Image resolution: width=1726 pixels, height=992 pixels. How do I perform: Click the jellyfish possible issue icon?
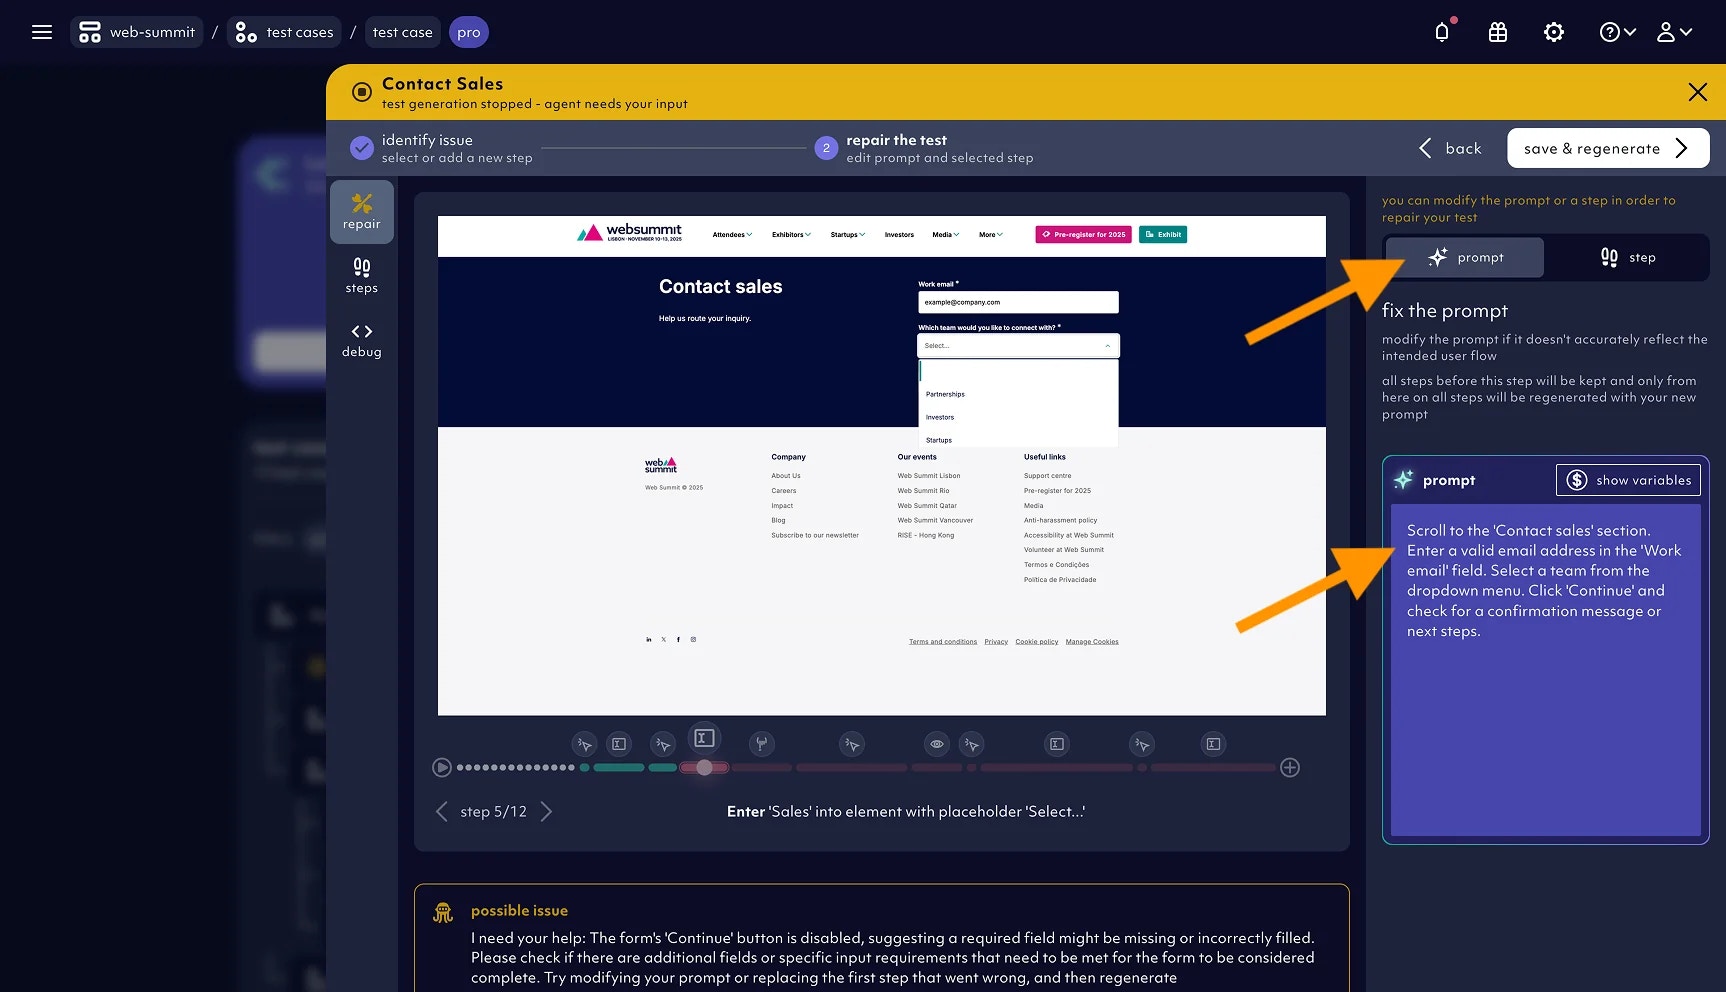tap(443, 912)
